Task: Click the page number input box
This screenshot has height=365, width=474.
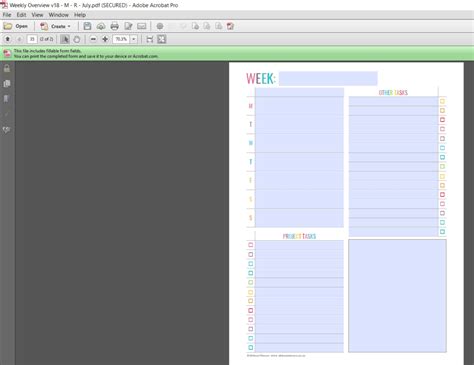Action: pyautogui.click(x=32, y=39)
